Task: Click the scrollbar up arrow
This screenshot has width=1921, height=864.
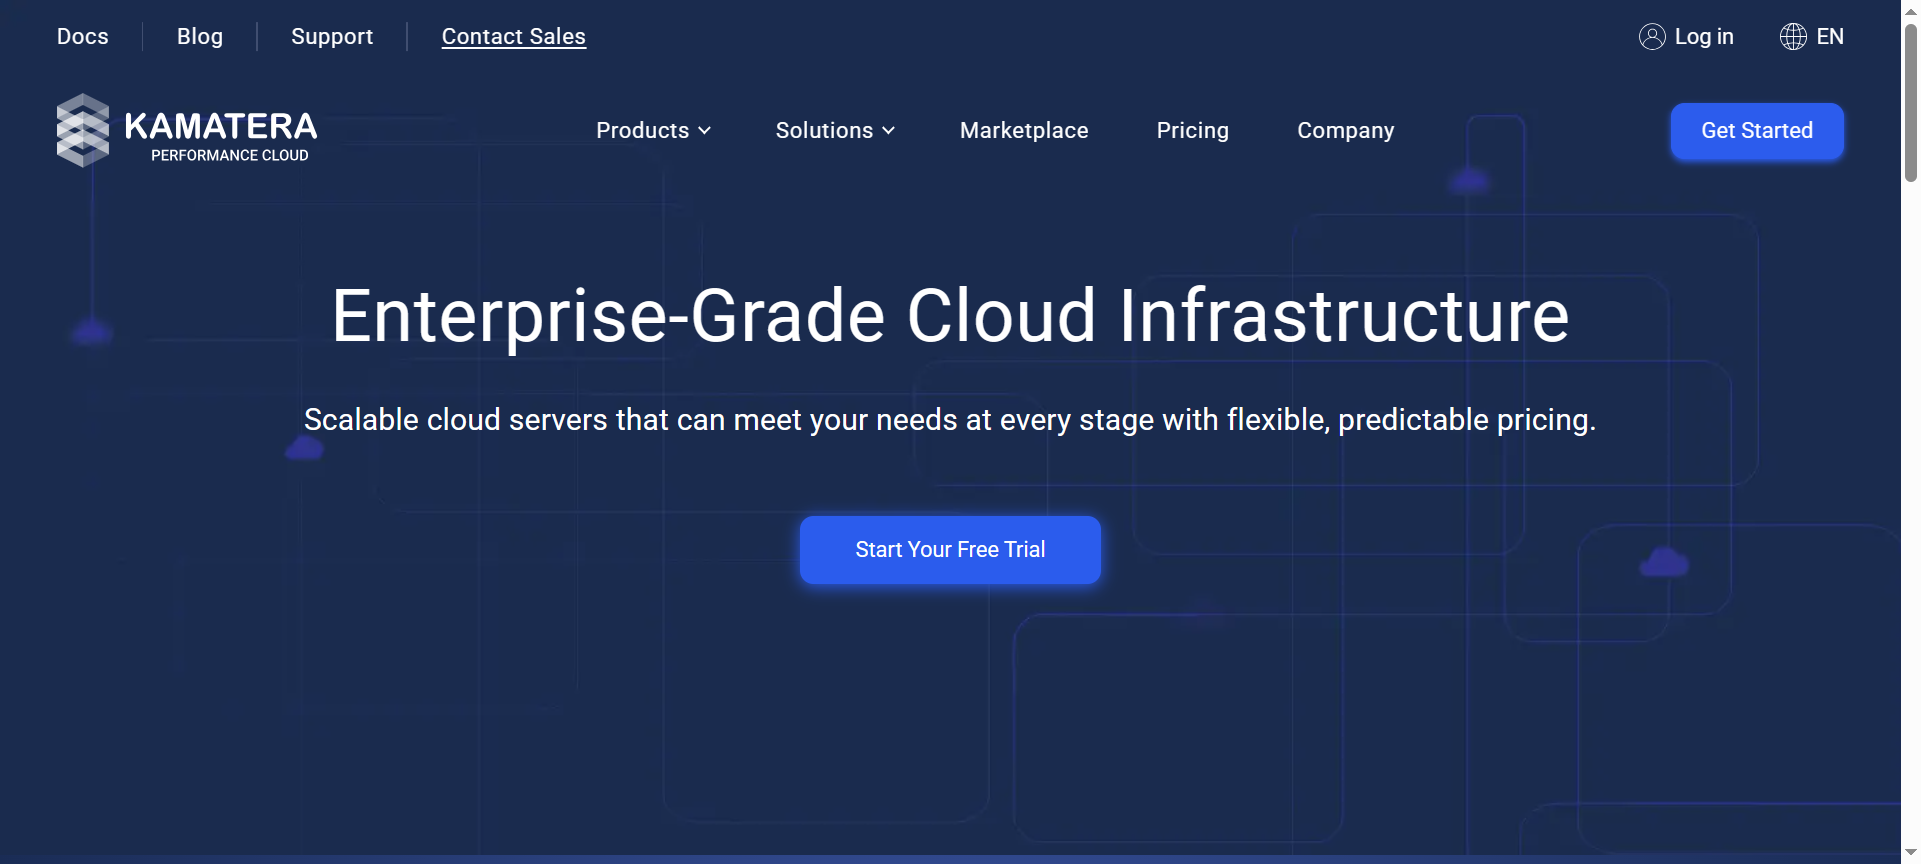Action: tap(1911, 9)
